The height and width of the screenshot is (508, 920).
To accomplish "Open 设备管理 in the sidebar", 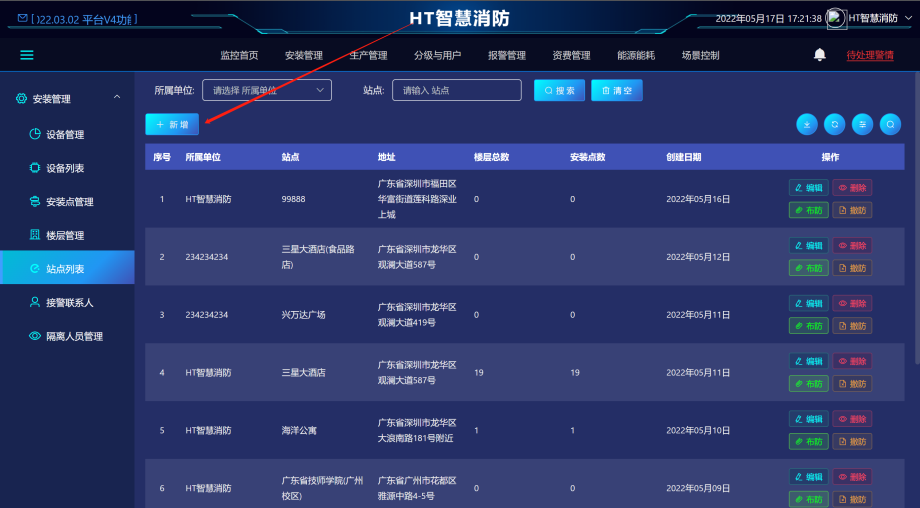I will point(67,134).
